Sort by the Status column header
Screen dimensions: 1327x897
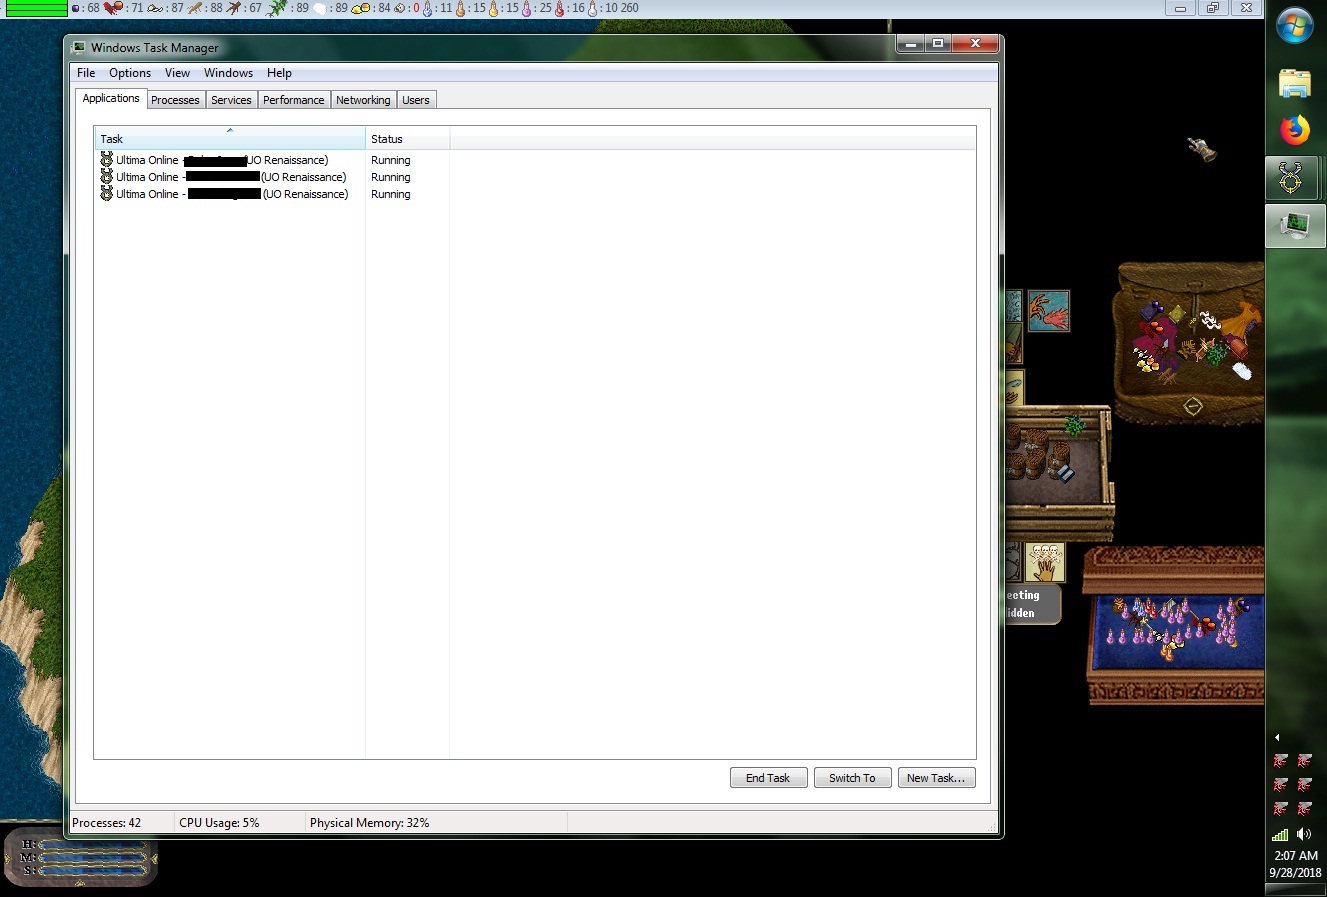point(407,139)
